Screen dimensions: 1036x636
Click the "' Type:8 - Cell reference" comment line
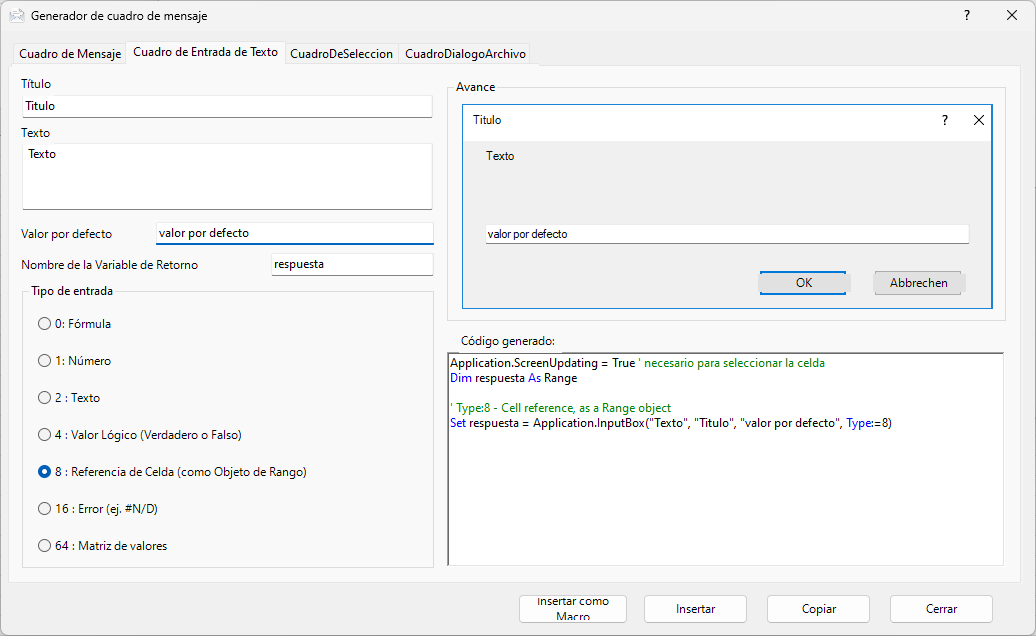coord(561,407)
